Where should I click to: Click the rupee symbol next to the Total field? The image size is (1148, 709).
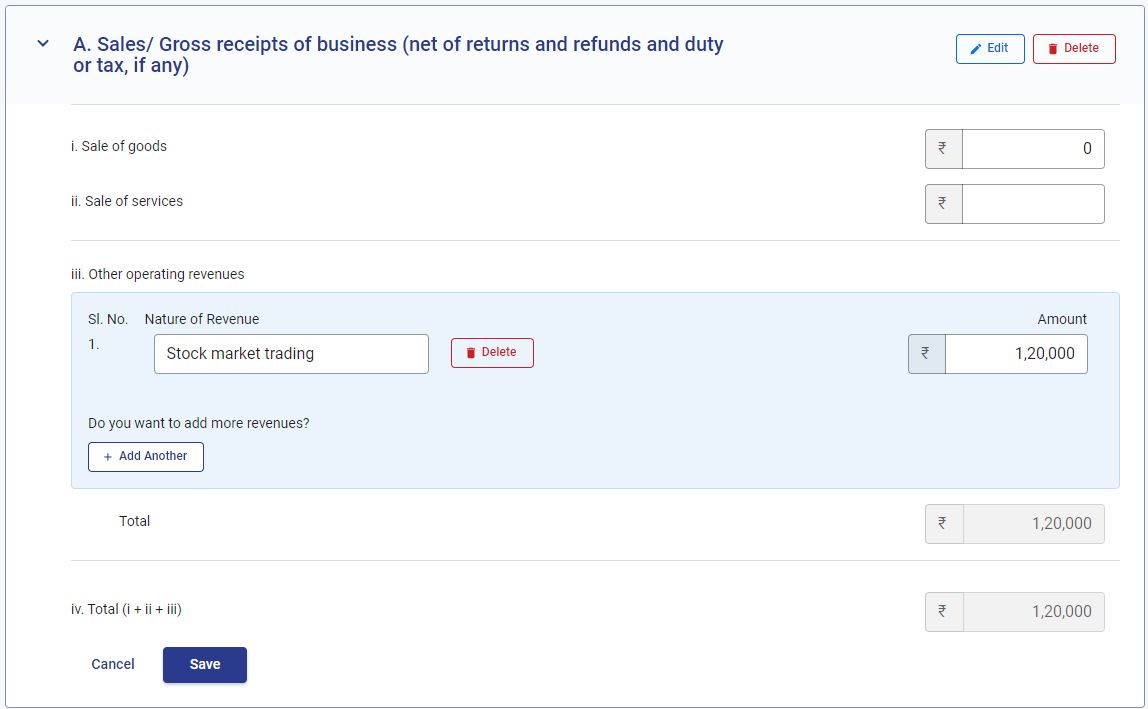(943, 524)
